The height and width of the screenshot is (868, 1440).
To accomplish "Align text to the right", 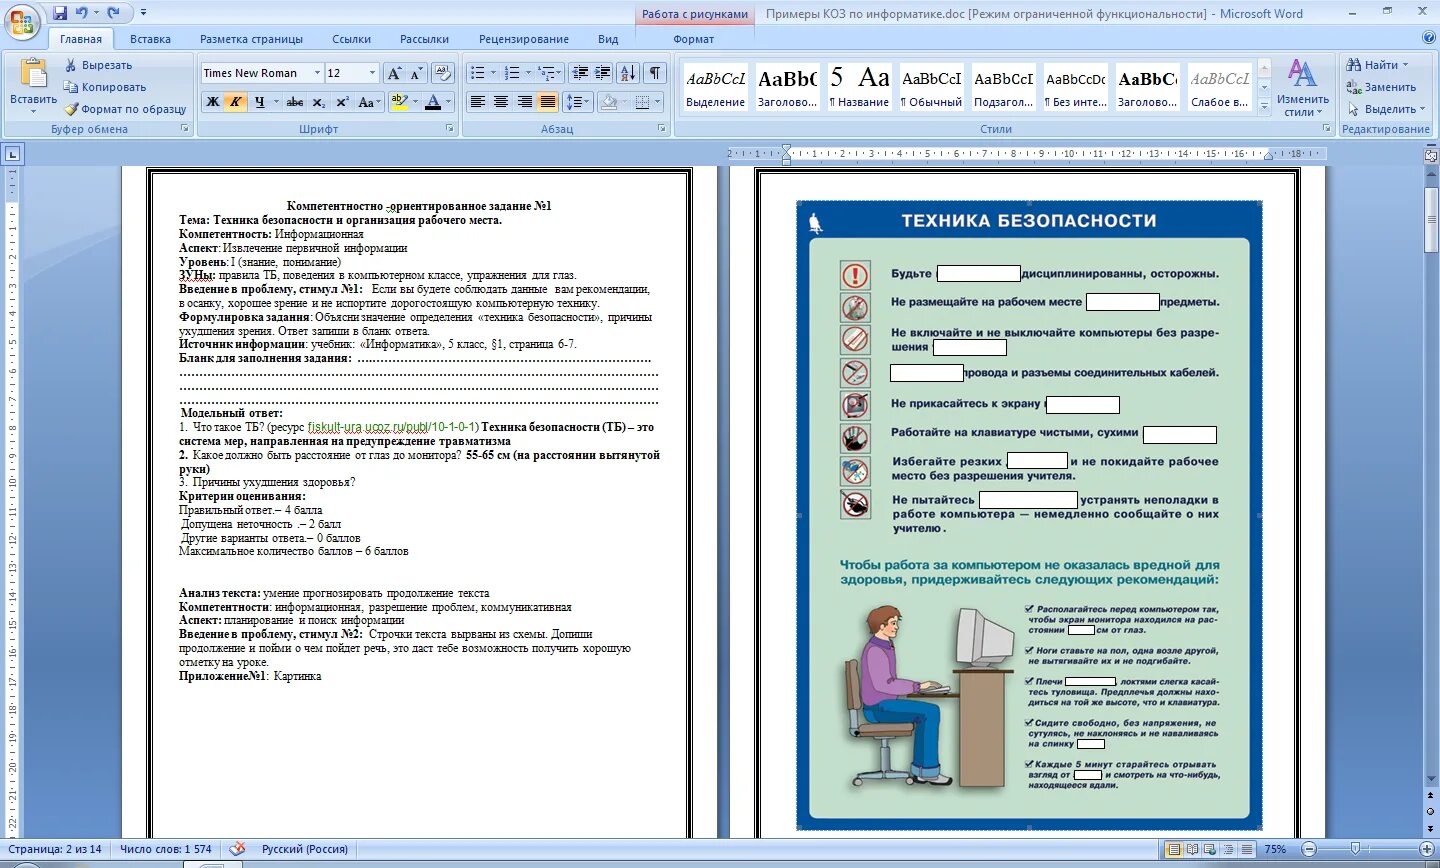I will click(524, 102).
